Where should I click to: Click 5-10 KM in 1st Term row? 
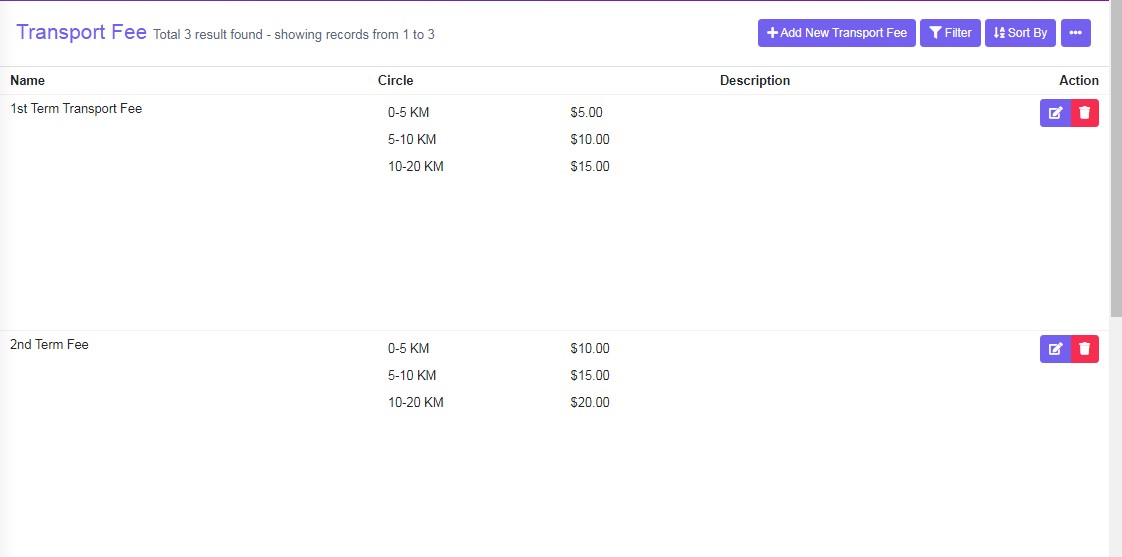[412, 140]
